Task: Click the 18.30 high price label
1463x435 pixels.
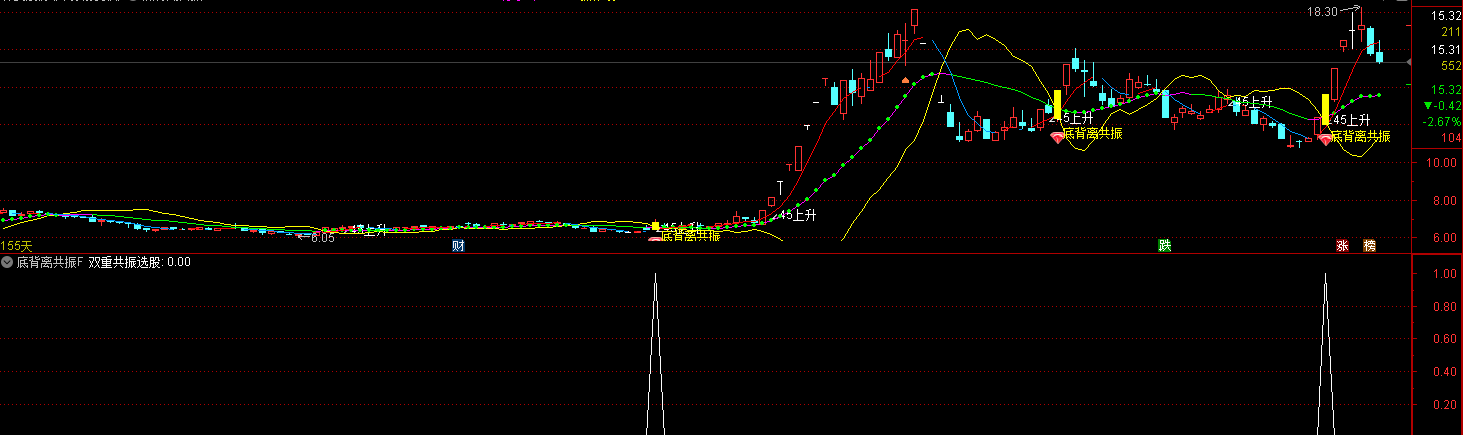Action: pos(1322,12)
